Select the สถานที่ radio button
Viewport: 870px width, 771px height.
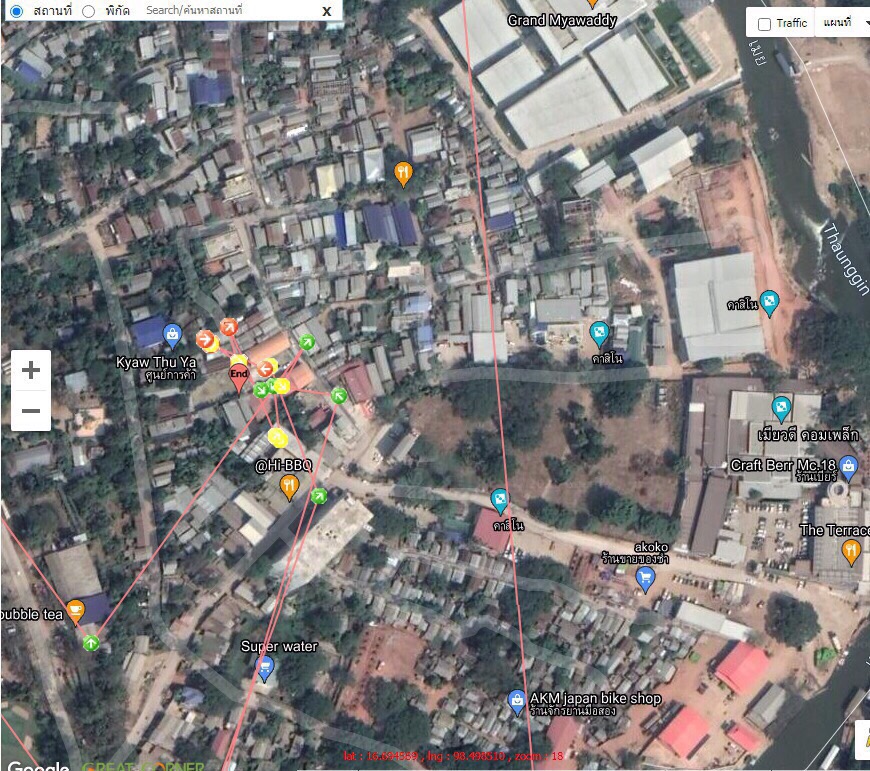[17, 11]
